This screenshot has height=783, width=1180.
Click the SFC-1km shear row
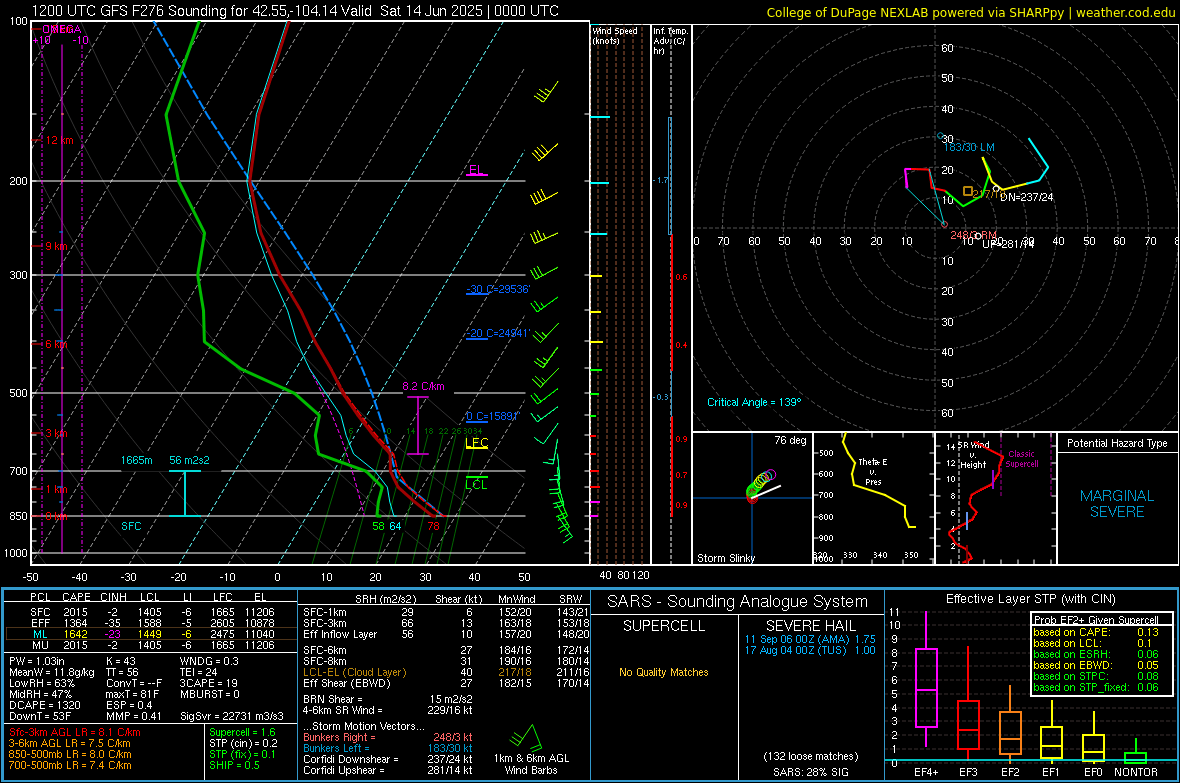coord(446,612)
